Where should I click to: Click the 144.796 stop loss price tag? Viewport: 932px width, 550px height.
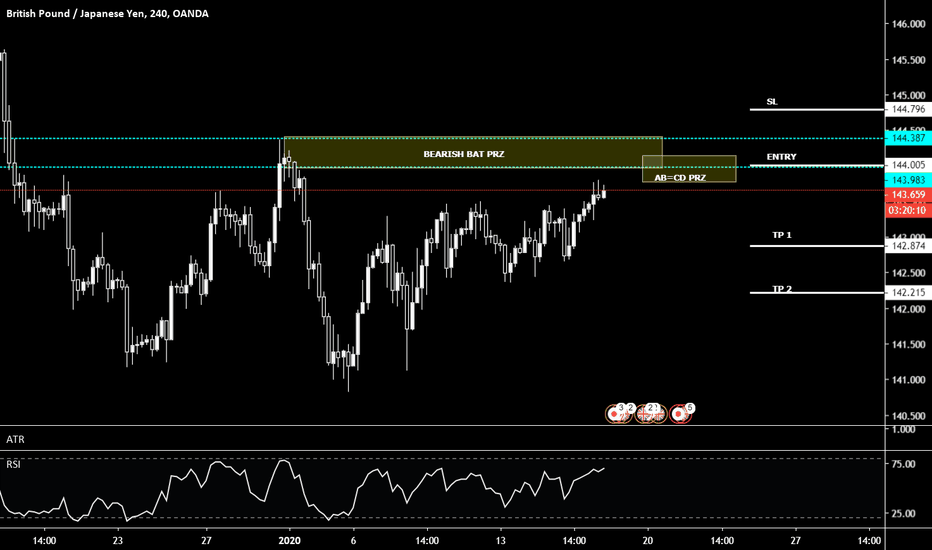[x=908, y=109]
